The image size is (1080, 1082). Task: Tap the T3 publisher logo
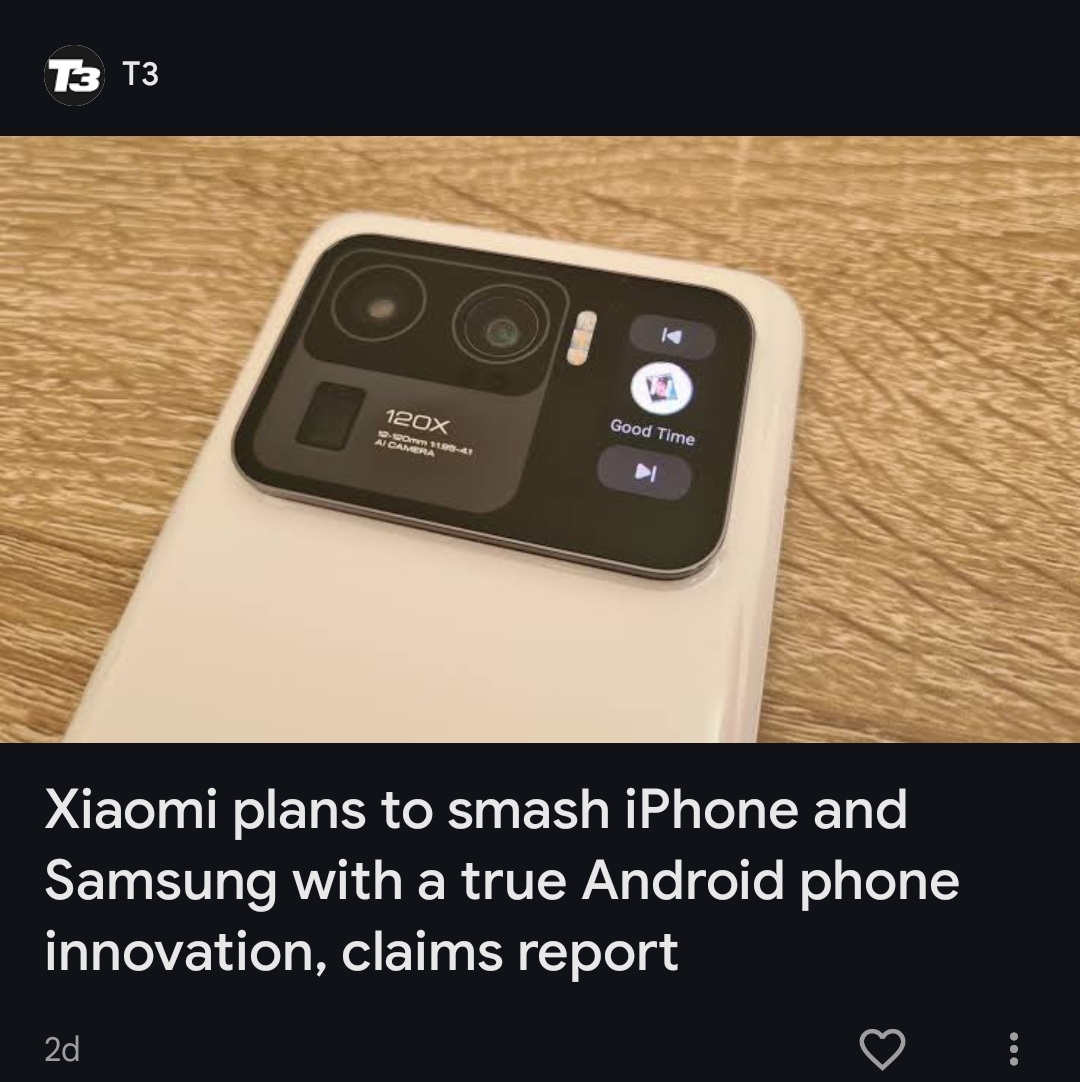[75, 75]
